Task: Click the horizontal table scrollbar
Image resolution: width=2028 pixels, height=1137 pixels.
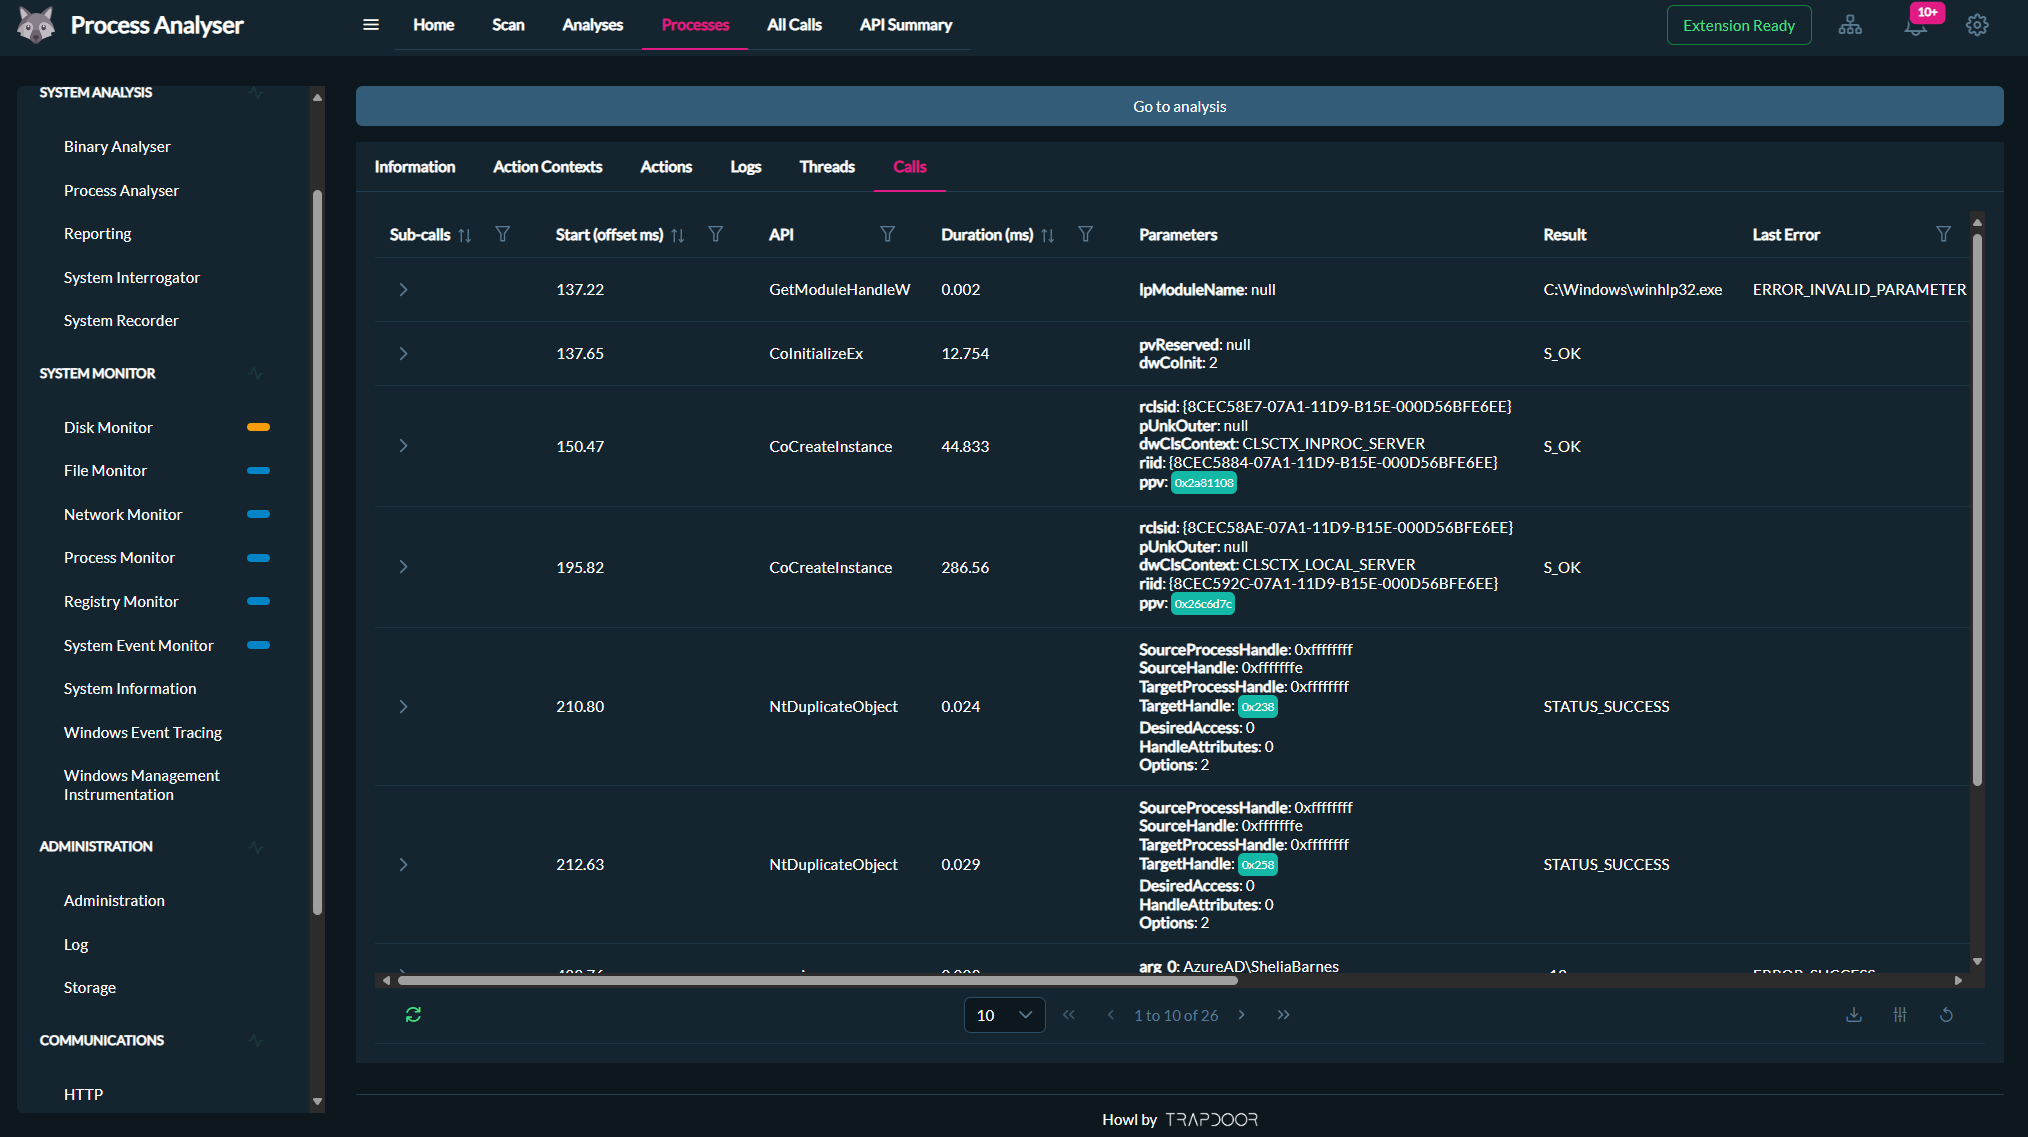Action: (x=817, y=980)
